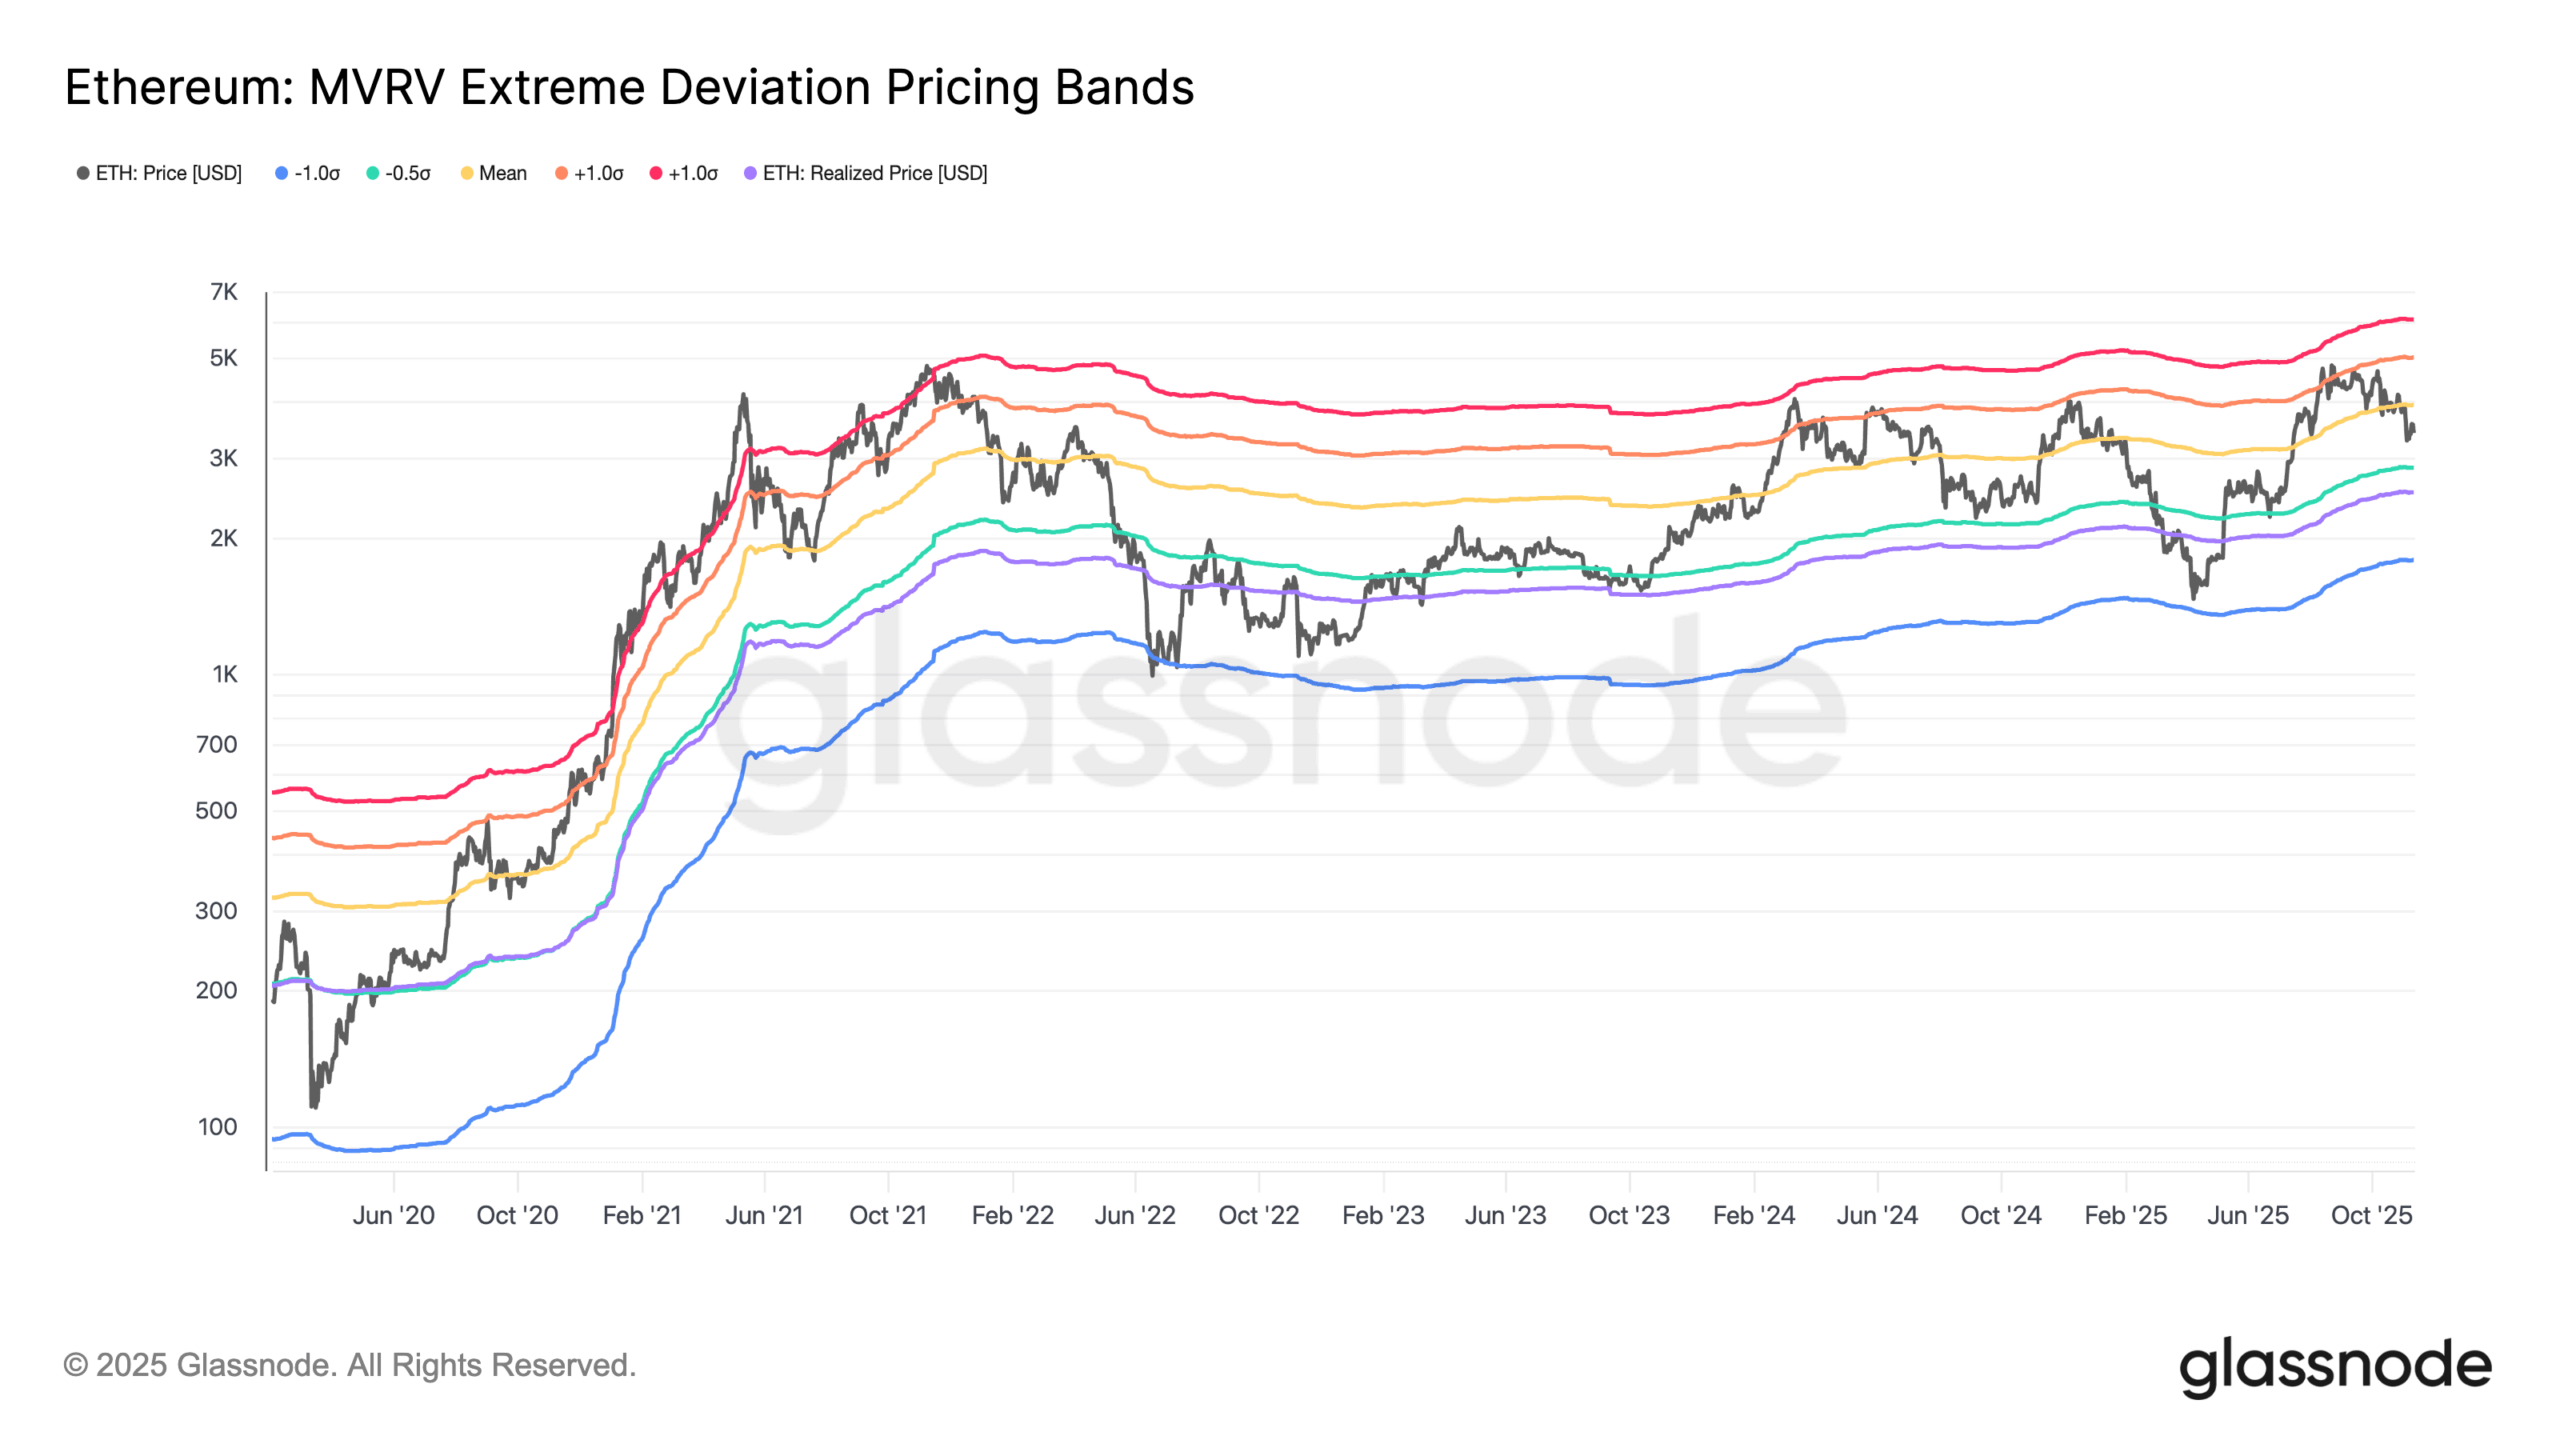
Task: Click the green -0.5σ legend dot
Action: point(373,173)
